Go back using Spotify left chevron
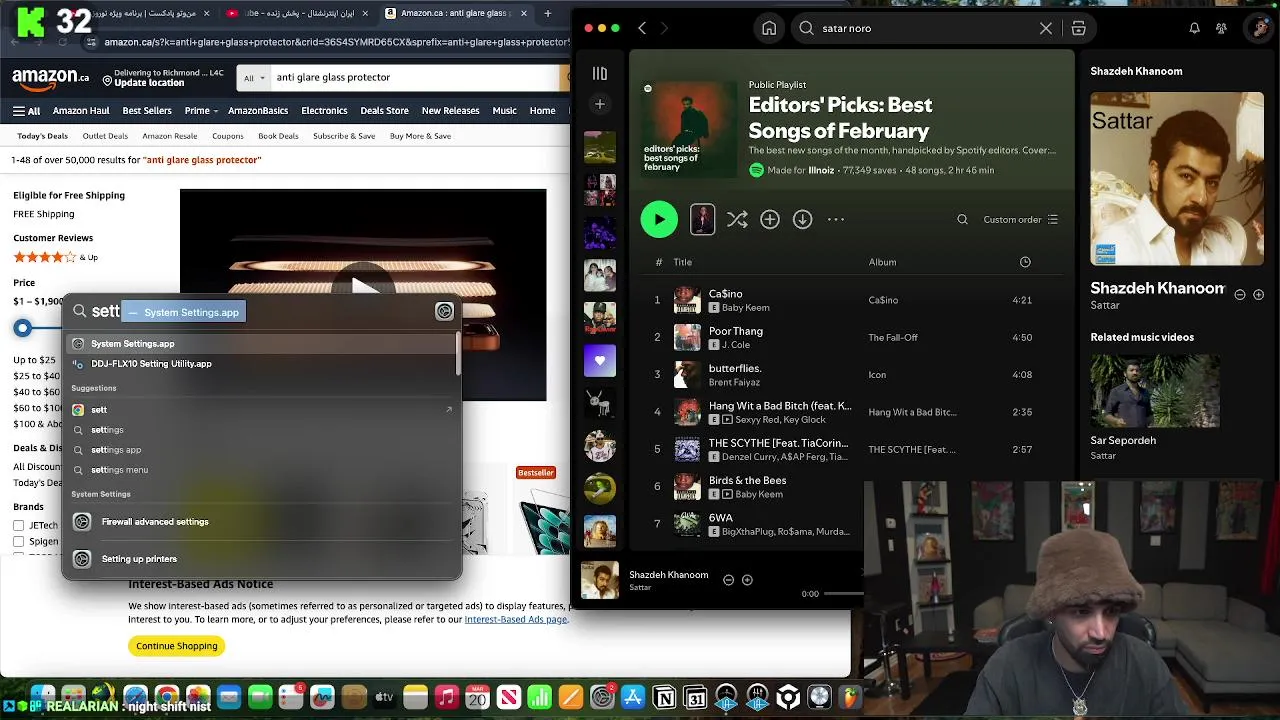 (x=642, y=28)
